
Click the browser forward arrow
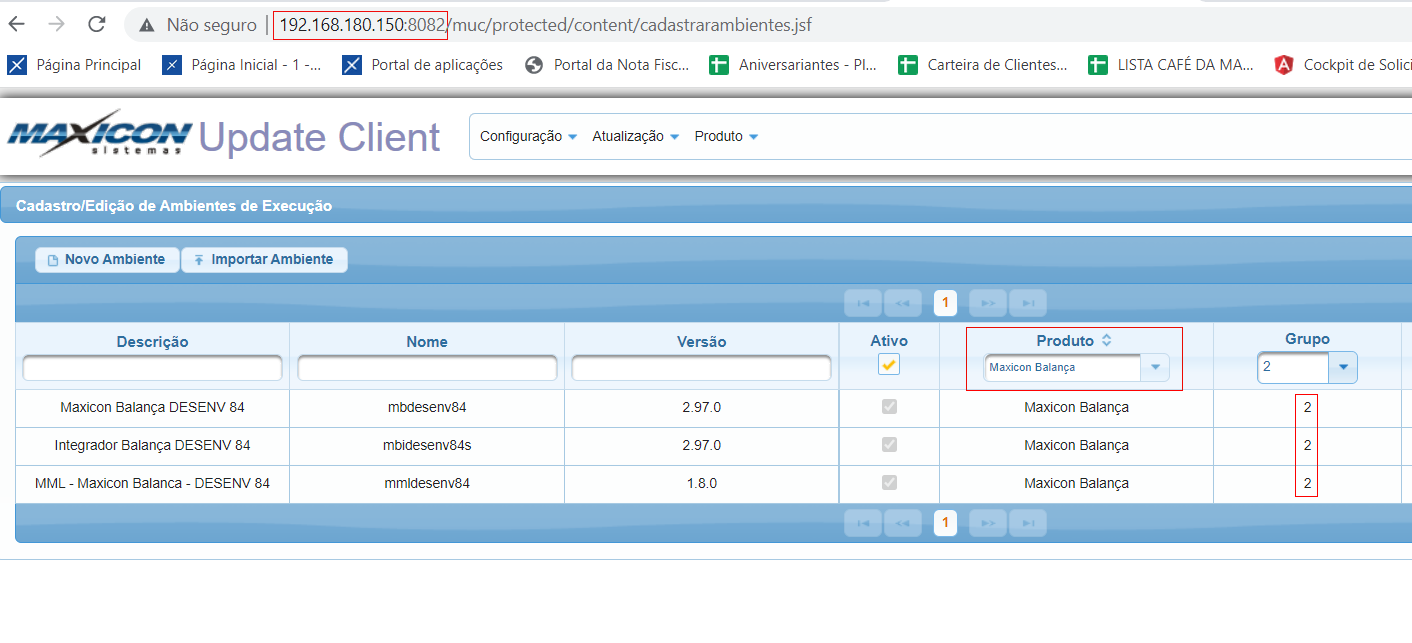pos(57,25)
